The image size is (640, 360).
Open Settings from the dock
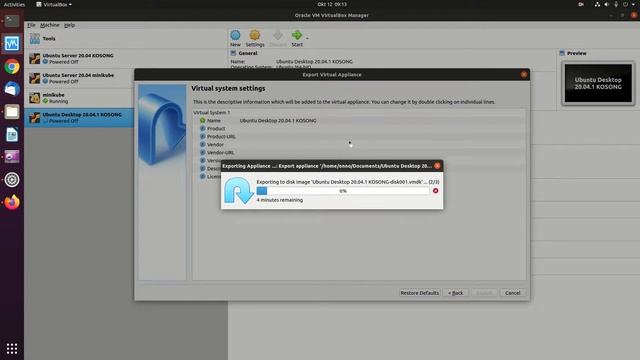tap(12, 180)
